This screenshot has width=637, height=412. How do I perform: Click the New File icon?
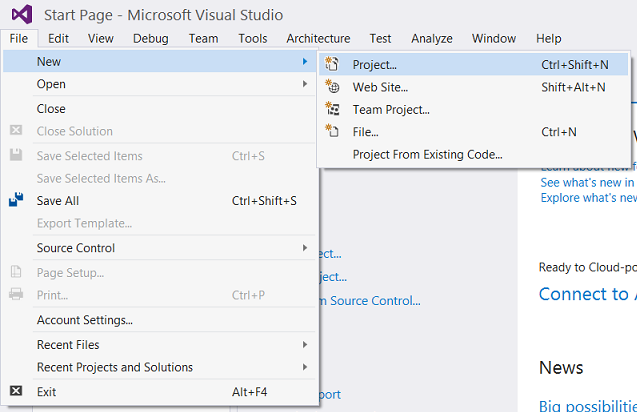coord(333,131)
